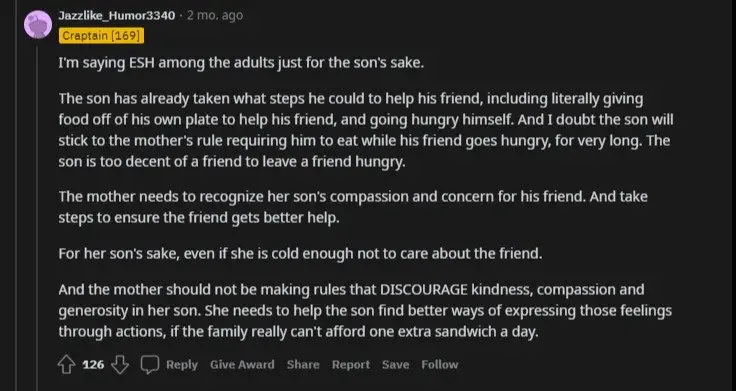Upvote the comment by Jazzlike_Humor3340
736x391 pixels.
pos(67,365)
